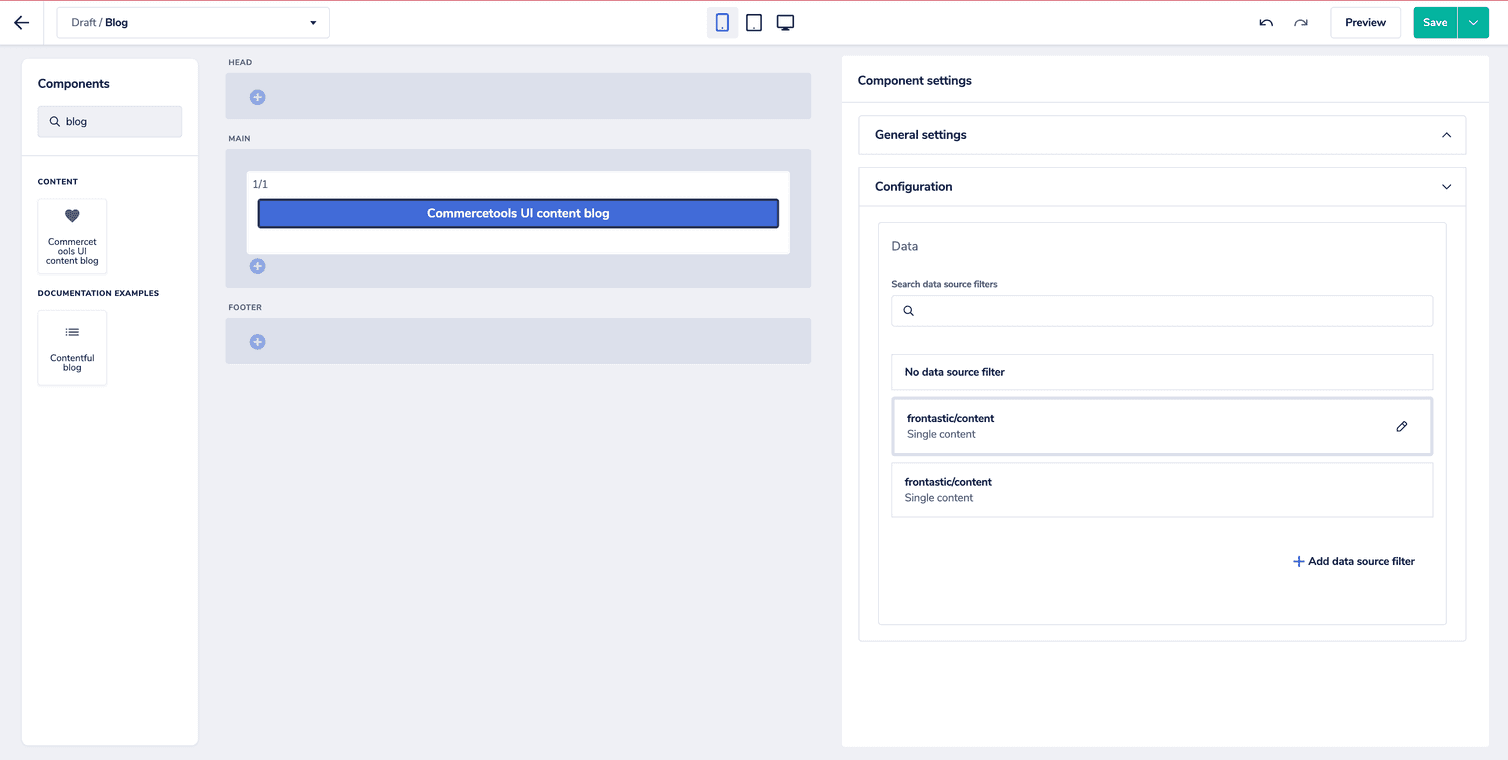This screenshot has width=1508, height=760.
Task: Switch preview to tablet device view
Action: point(753,22)
